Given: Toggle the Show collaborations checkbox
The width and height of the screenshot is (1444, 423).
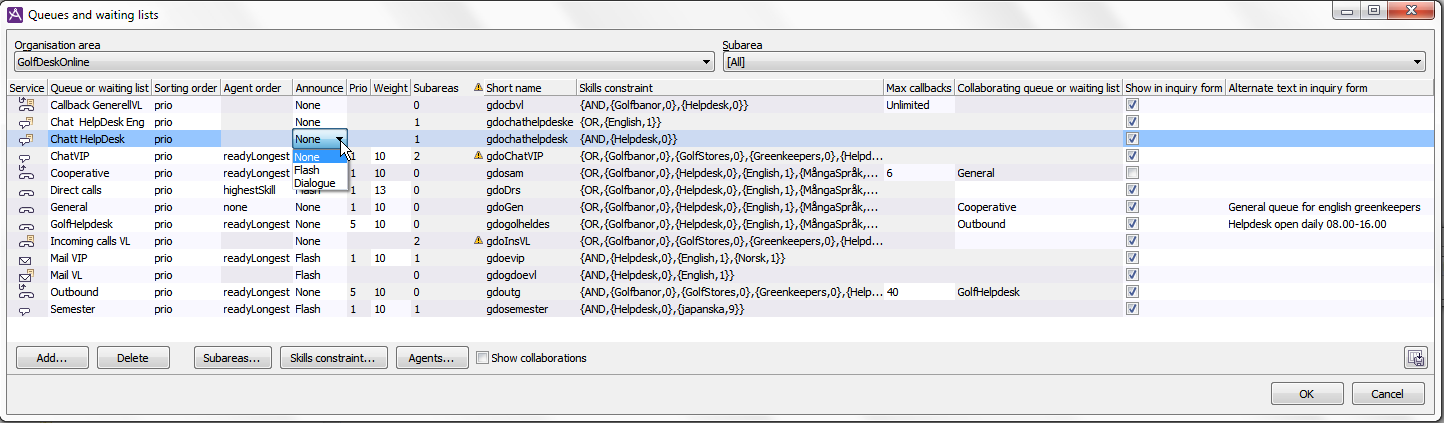Looking at the screenshot, I should click(483, 358).
